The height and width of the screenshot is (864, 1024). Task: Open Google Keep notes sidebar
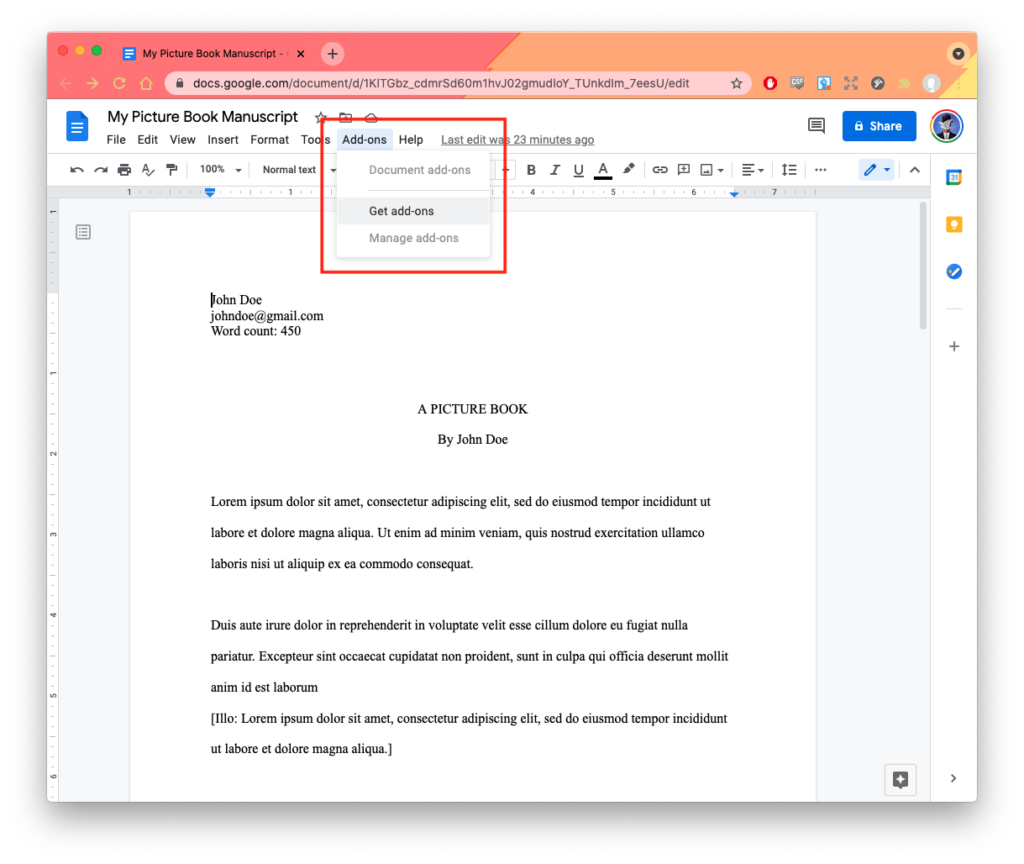point(952,224)
